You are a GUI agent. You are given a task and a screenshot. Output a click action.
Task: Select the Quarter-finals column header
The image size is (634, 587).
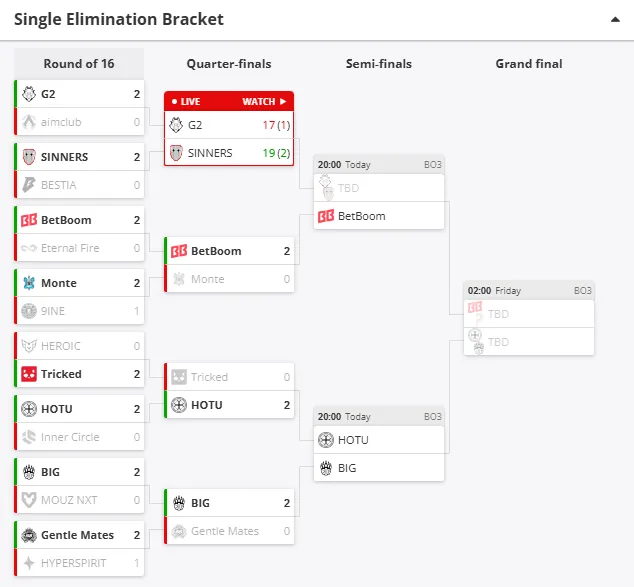point(229,64)
